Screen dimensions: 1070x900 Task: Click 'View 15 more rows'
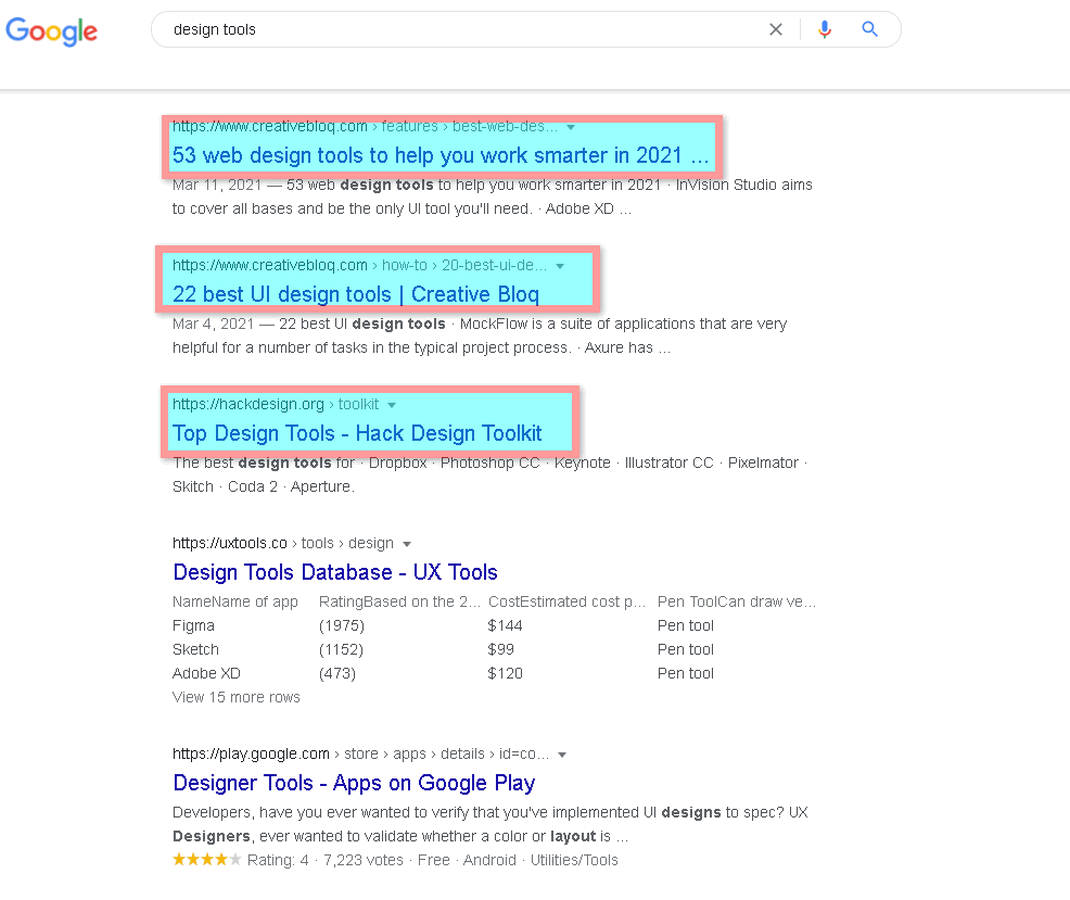(236, 697)
